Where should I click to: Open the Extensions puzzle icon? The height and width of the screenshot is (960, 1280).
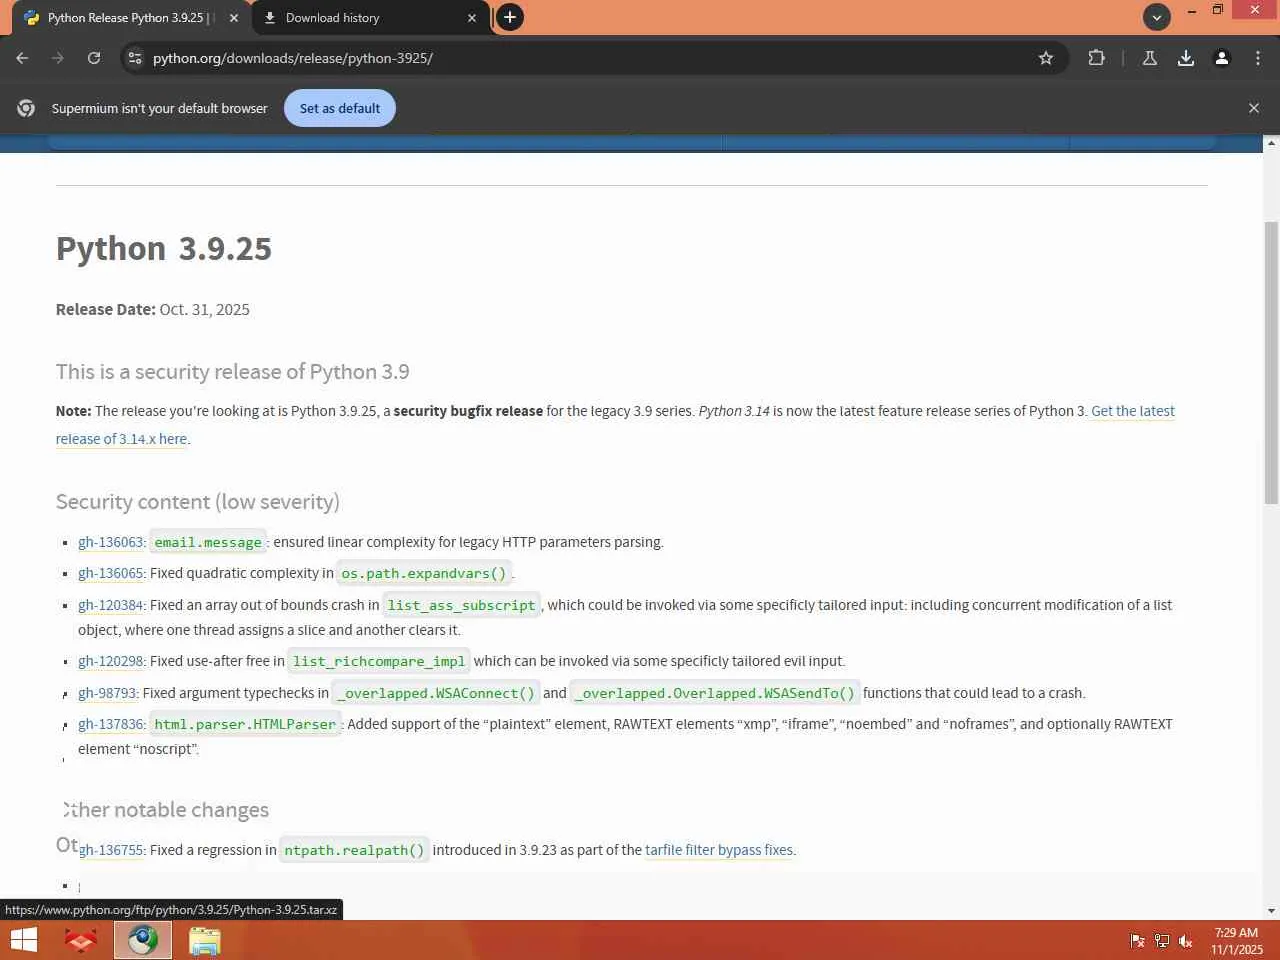pyautogui.click(x=1096, y=58)
